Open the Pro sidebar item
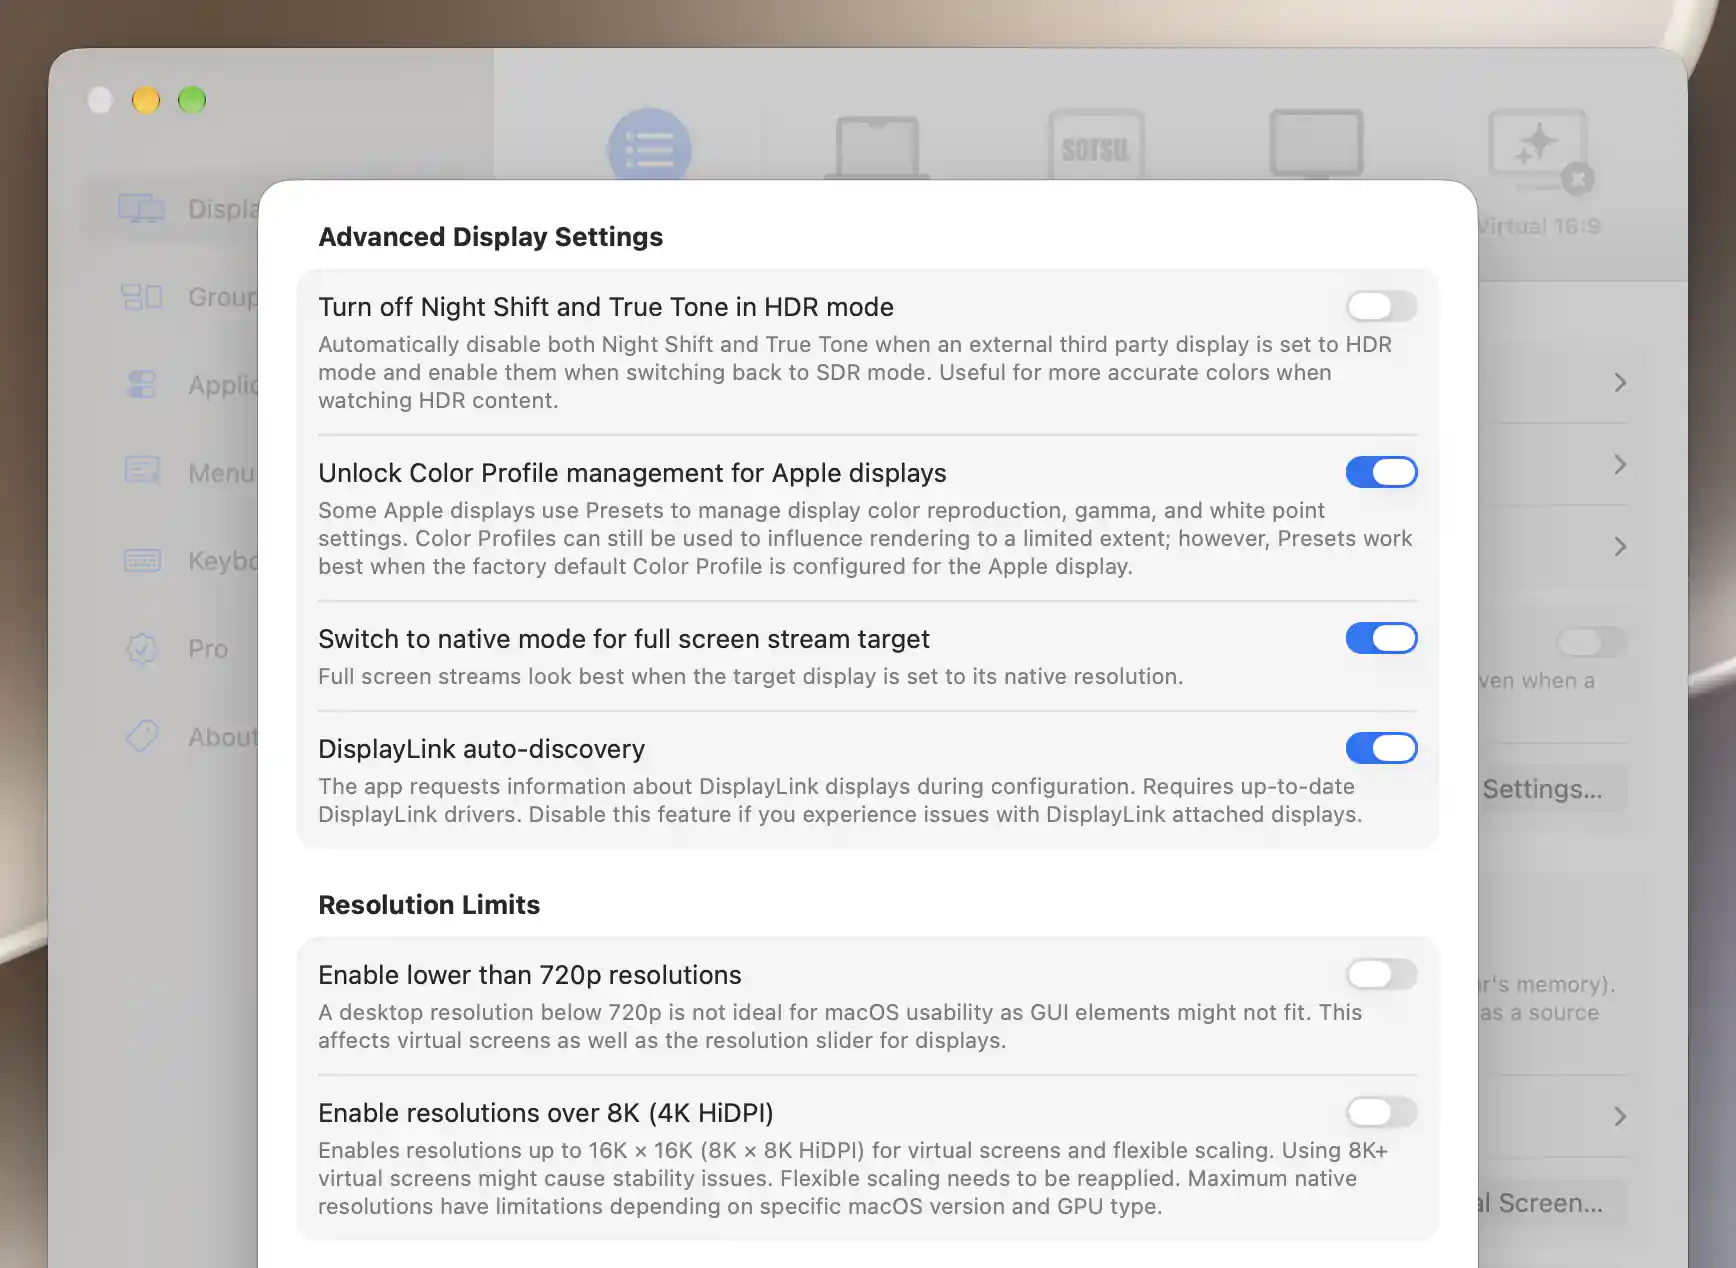Image resolution: width=1736 pixels, height=1268 pixels. [208, 649]
